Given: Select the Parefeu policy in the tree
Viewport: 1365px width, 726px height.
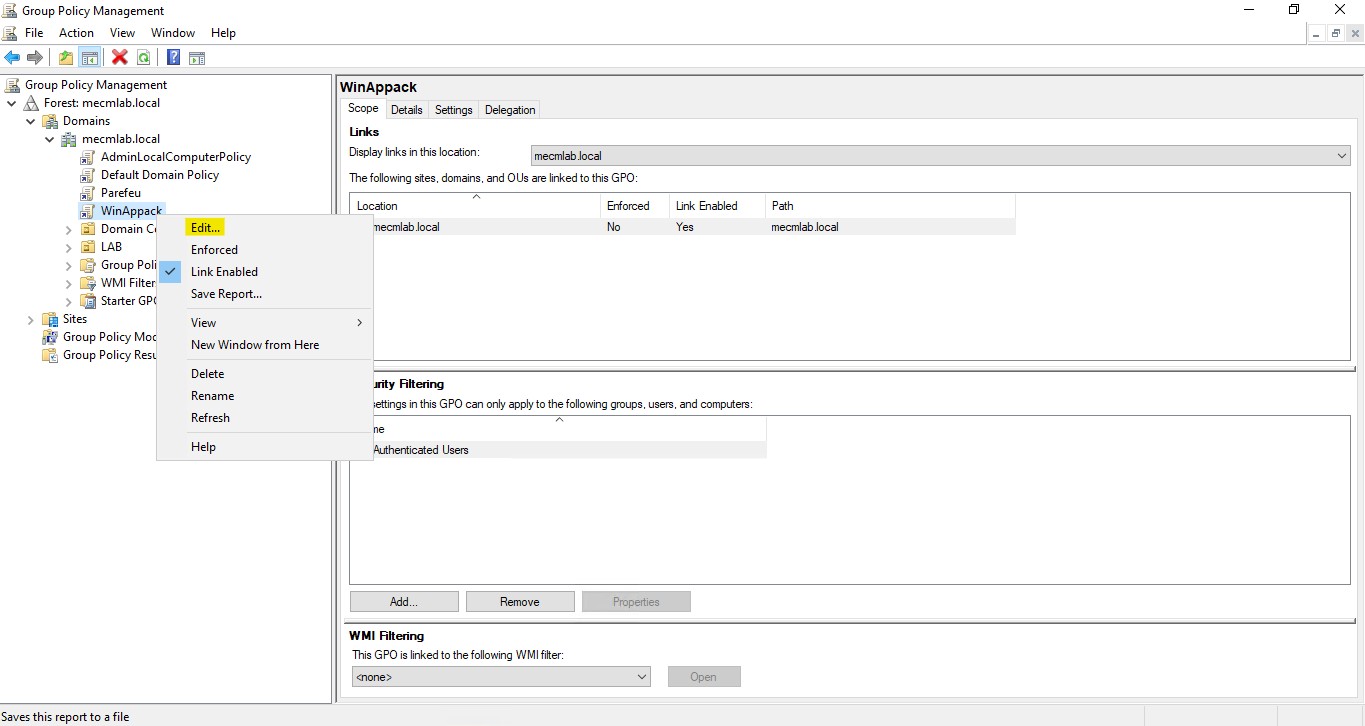Looking at the screenshot, I should click(120, 192).
